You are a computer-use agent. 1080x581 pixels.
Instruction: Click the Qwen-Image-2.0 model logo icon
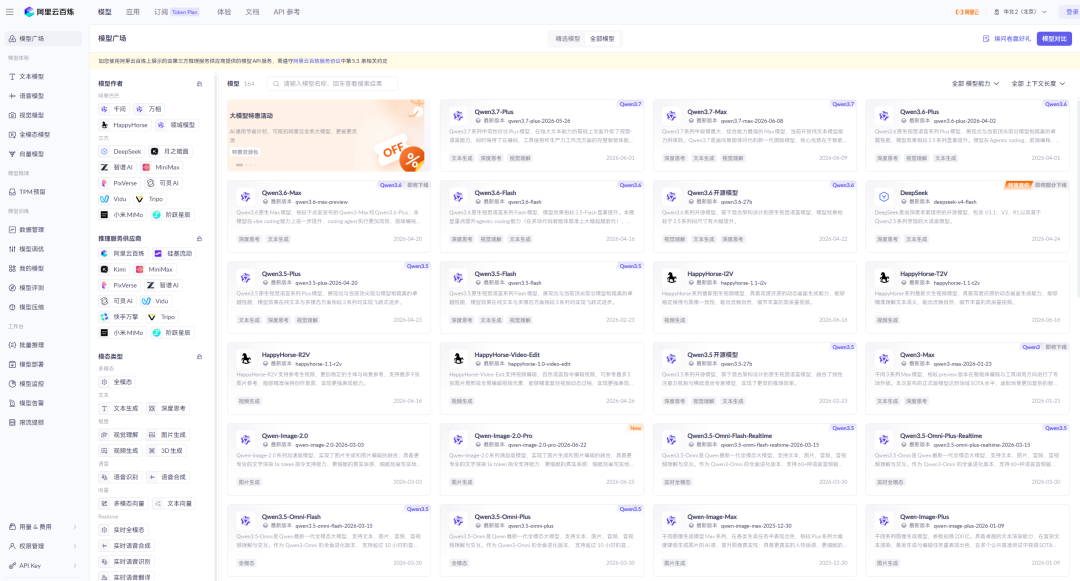245,440
